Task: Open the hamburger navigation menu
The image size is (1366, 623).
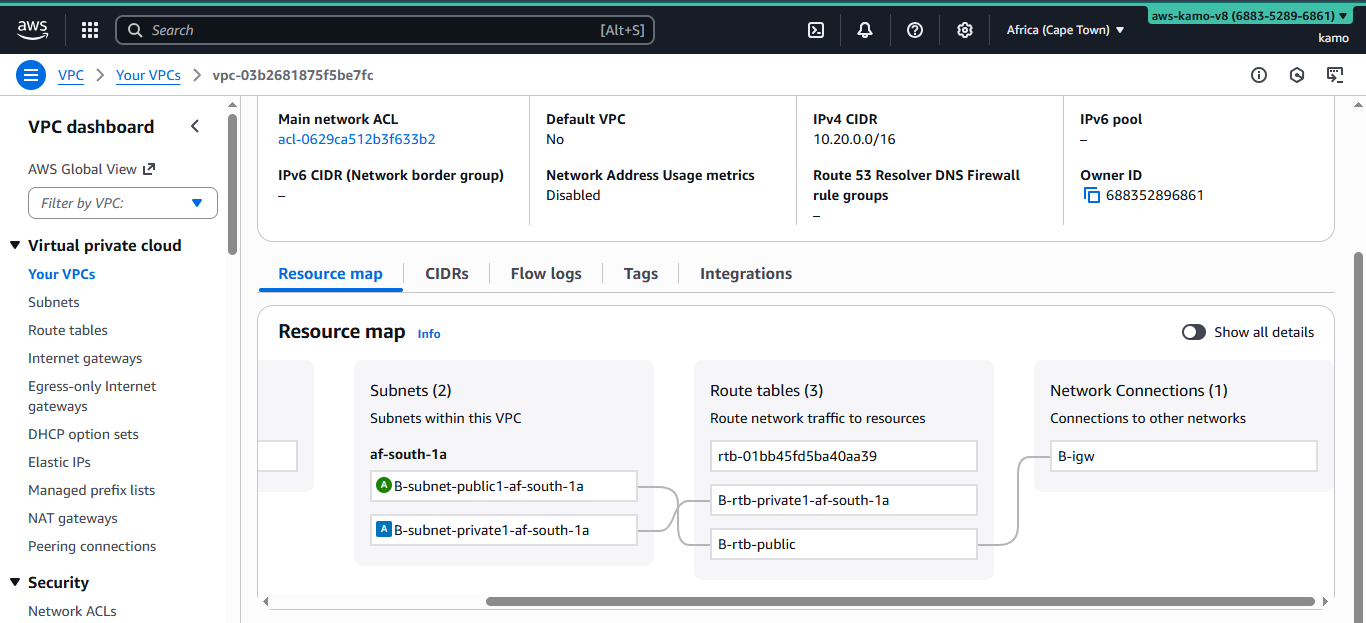Action: click(x=31, y=75)
